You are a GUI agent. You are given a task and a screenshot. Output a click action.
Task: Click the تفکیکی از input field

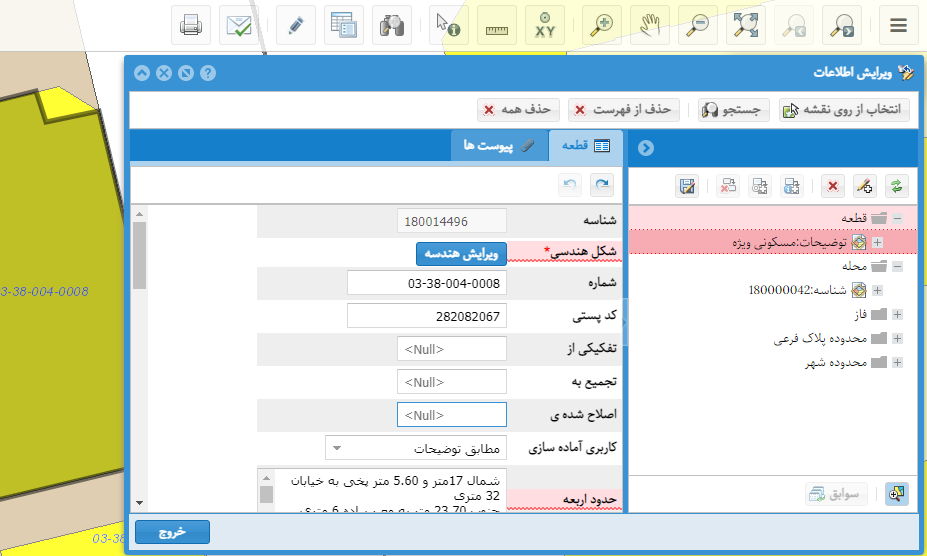point(452,349)
